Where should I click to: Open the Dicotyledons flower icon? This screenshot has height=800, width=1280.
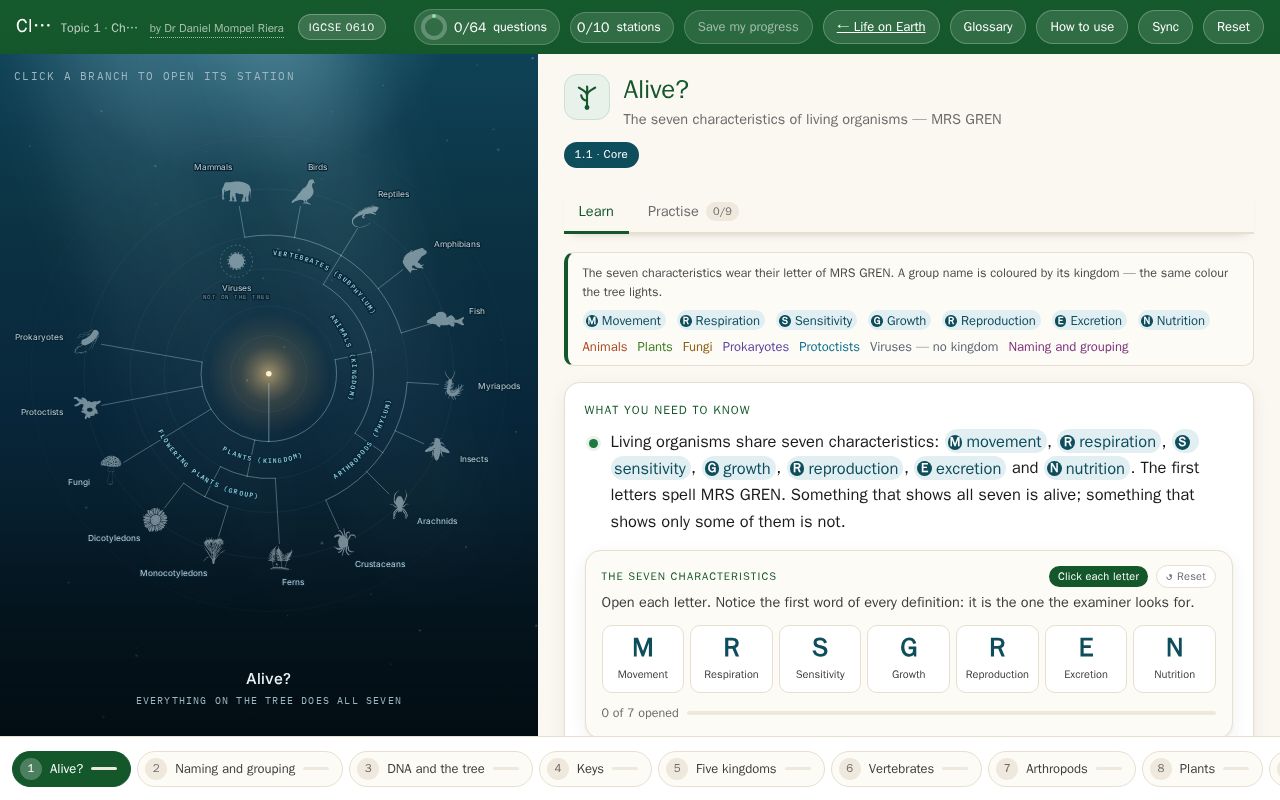(x=155, y=520)
